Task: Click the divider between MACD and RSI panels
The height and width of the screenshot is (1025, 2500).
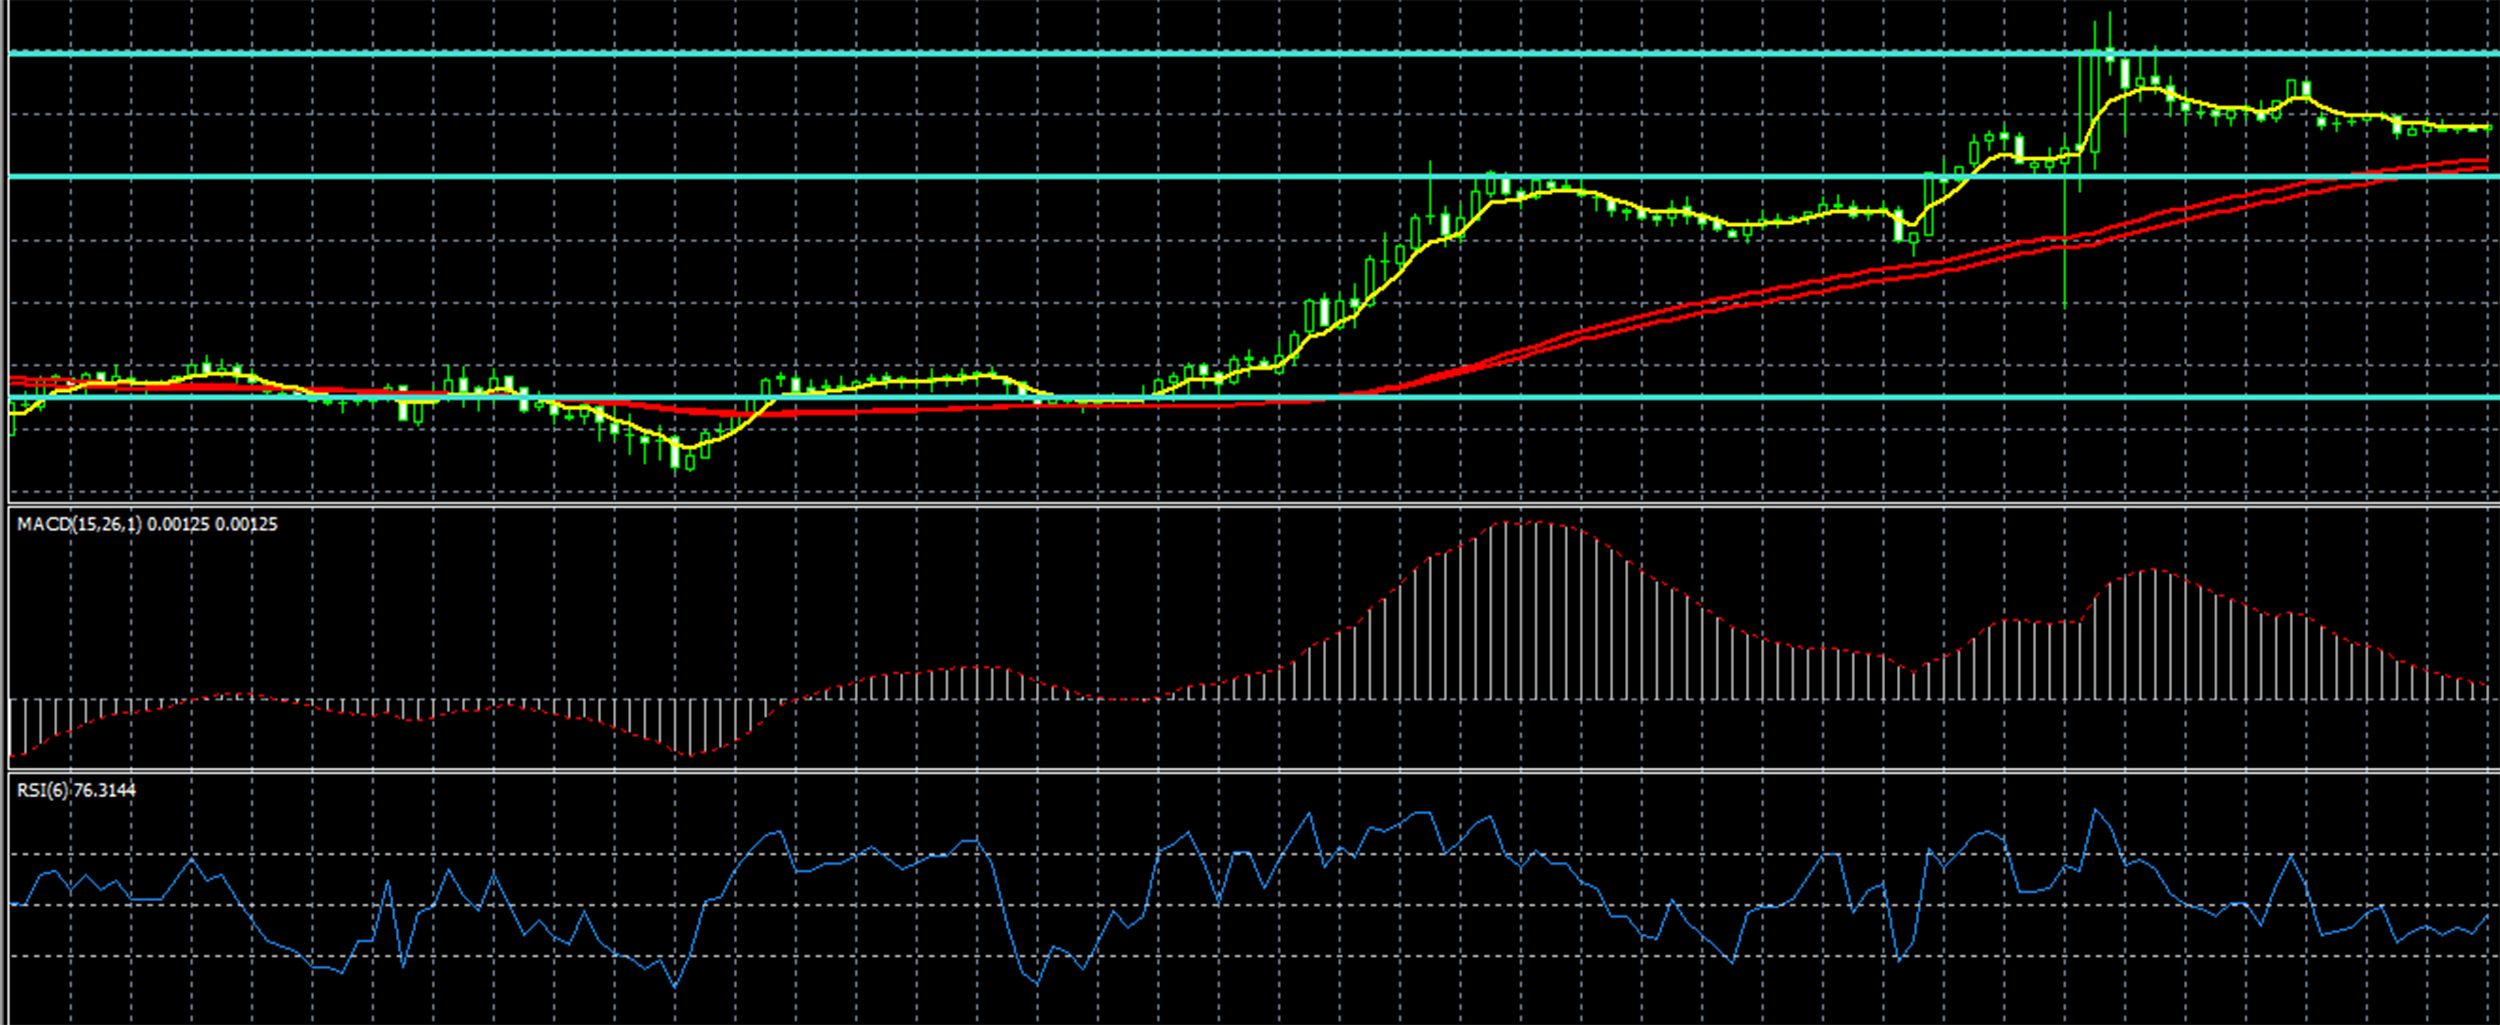Action: pyautogui.click(x=1250, y=769)
